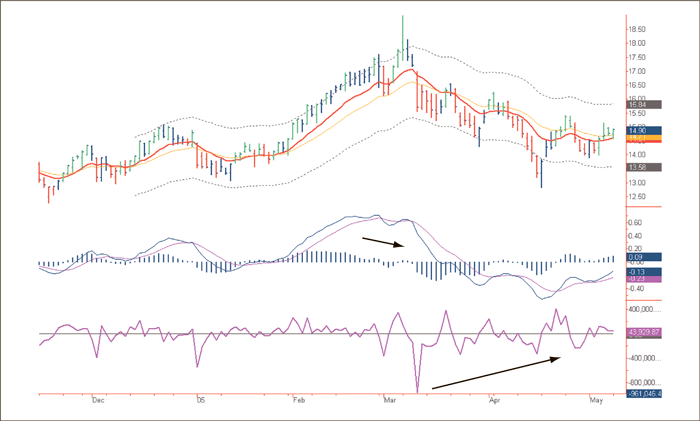Click the downward arrow in the MACD panel
The width and height of the screenshot is (700, 421).
pos(382,242)
